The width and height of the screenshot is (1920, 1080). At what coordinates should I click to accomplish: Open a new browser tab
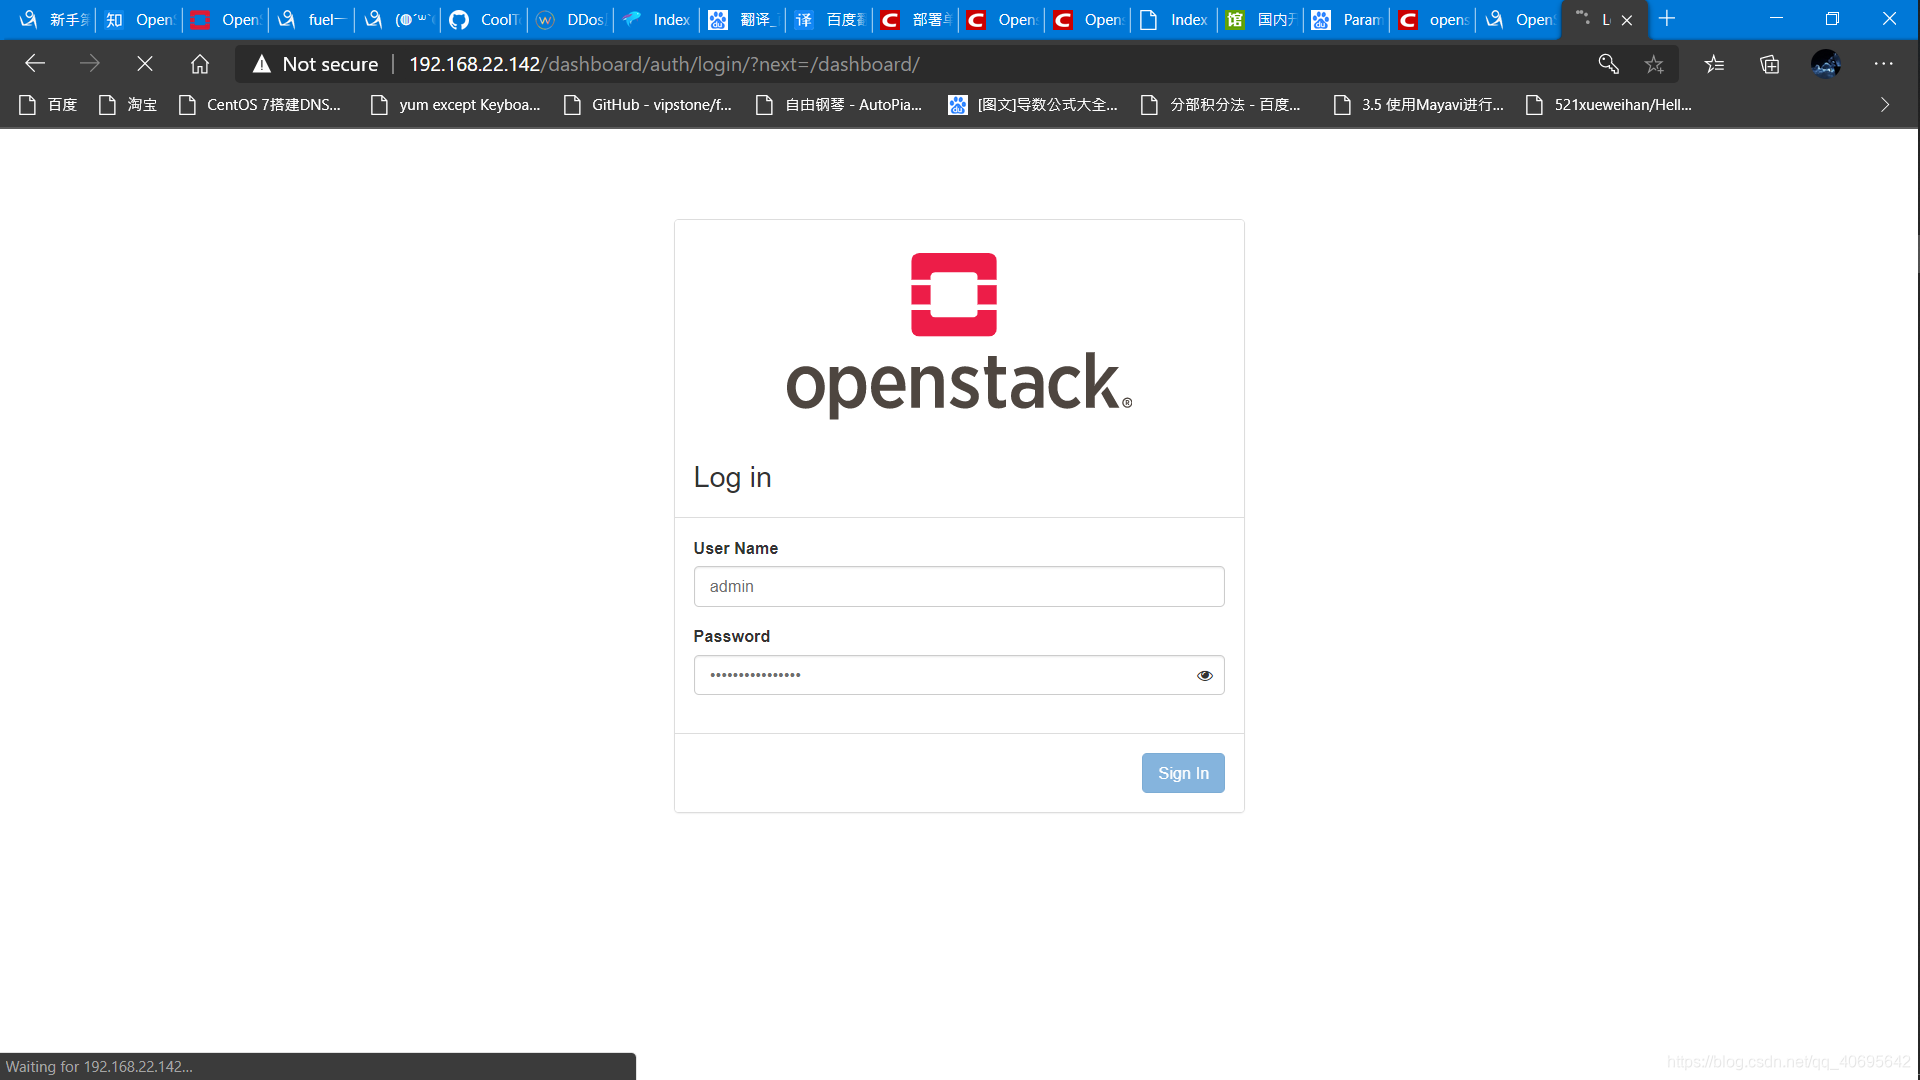pyautogui.click(x=1667, y=19)
